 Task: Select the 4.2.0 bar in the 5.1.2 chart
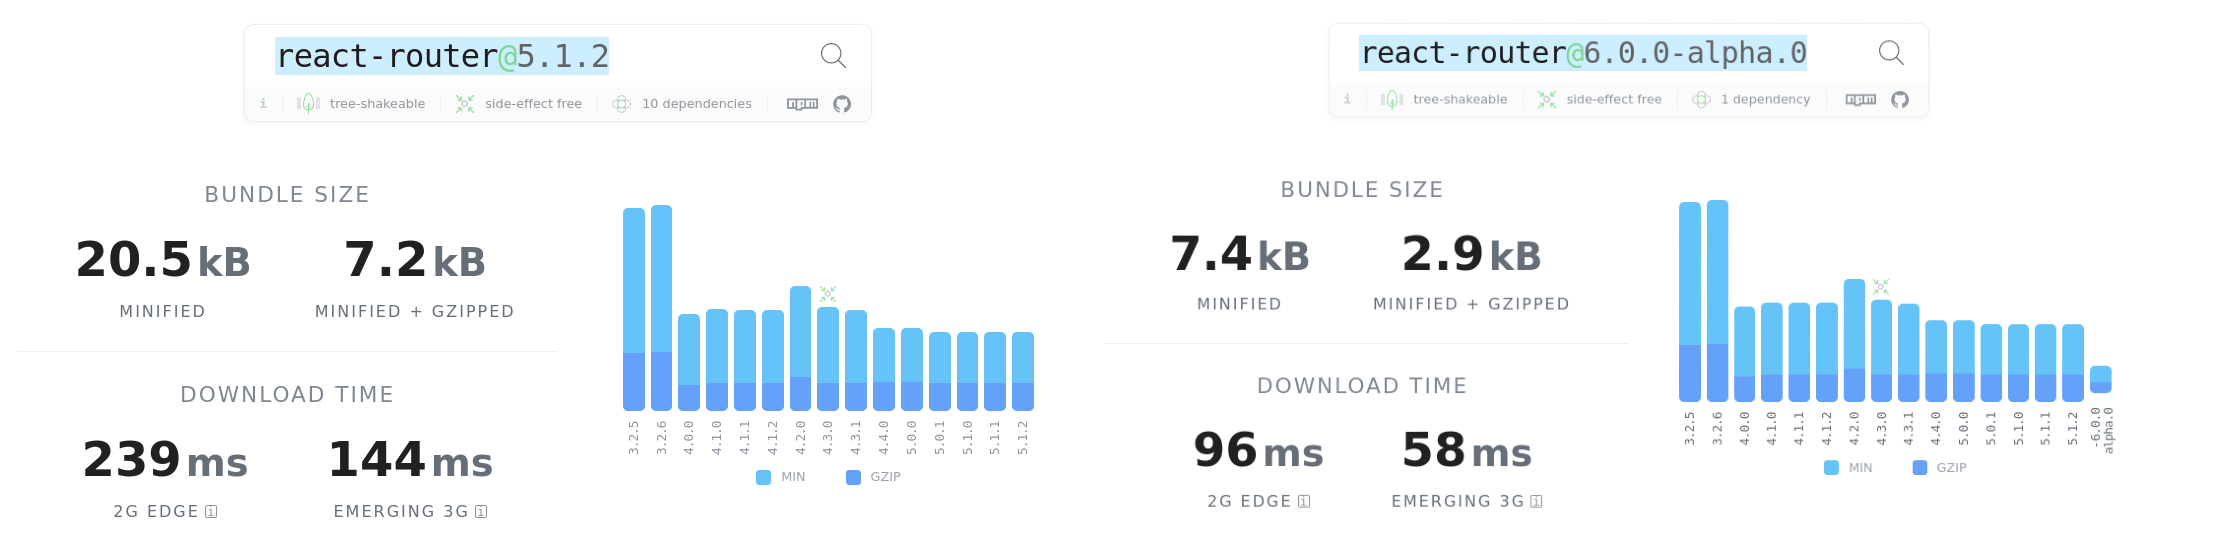(800, 348)
